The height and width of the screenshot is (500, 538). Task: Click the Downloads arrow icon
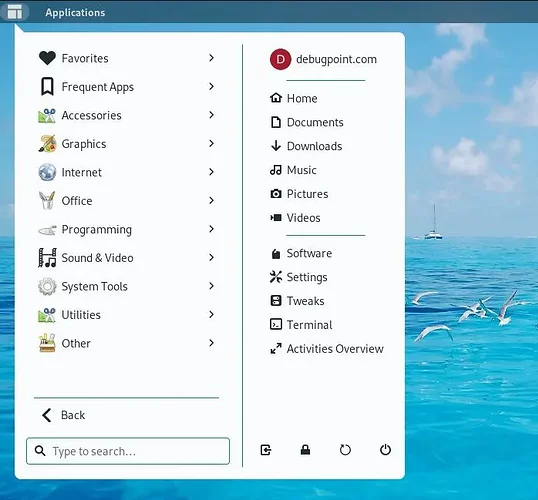(276, 146)
